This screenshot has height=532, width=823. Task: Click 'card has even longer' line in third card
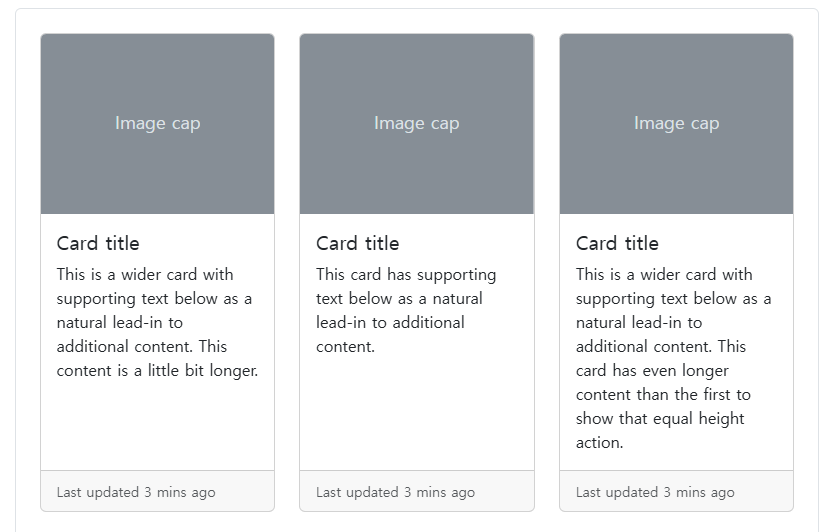[x=652, y=371]
